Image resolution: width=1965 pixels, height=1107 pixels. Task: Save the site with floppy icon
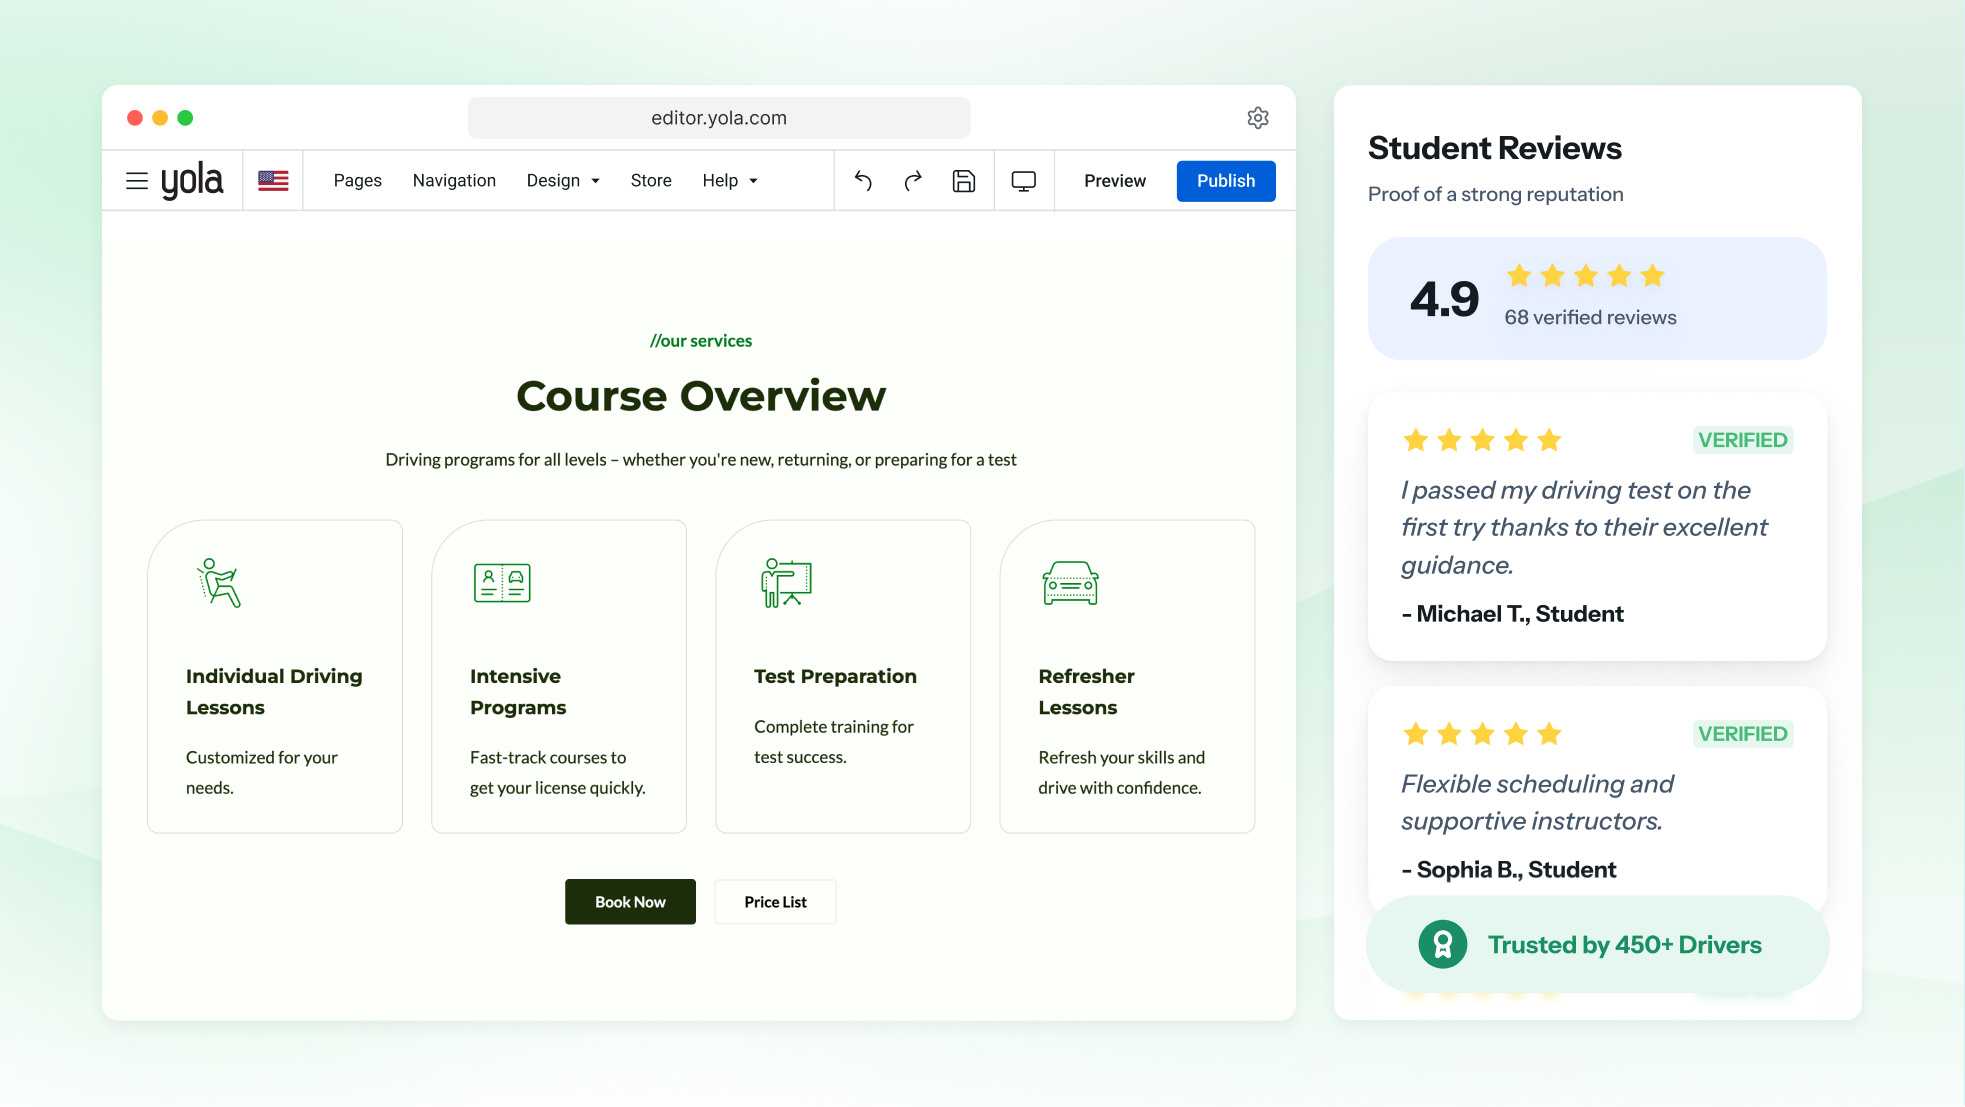point(964,181)
